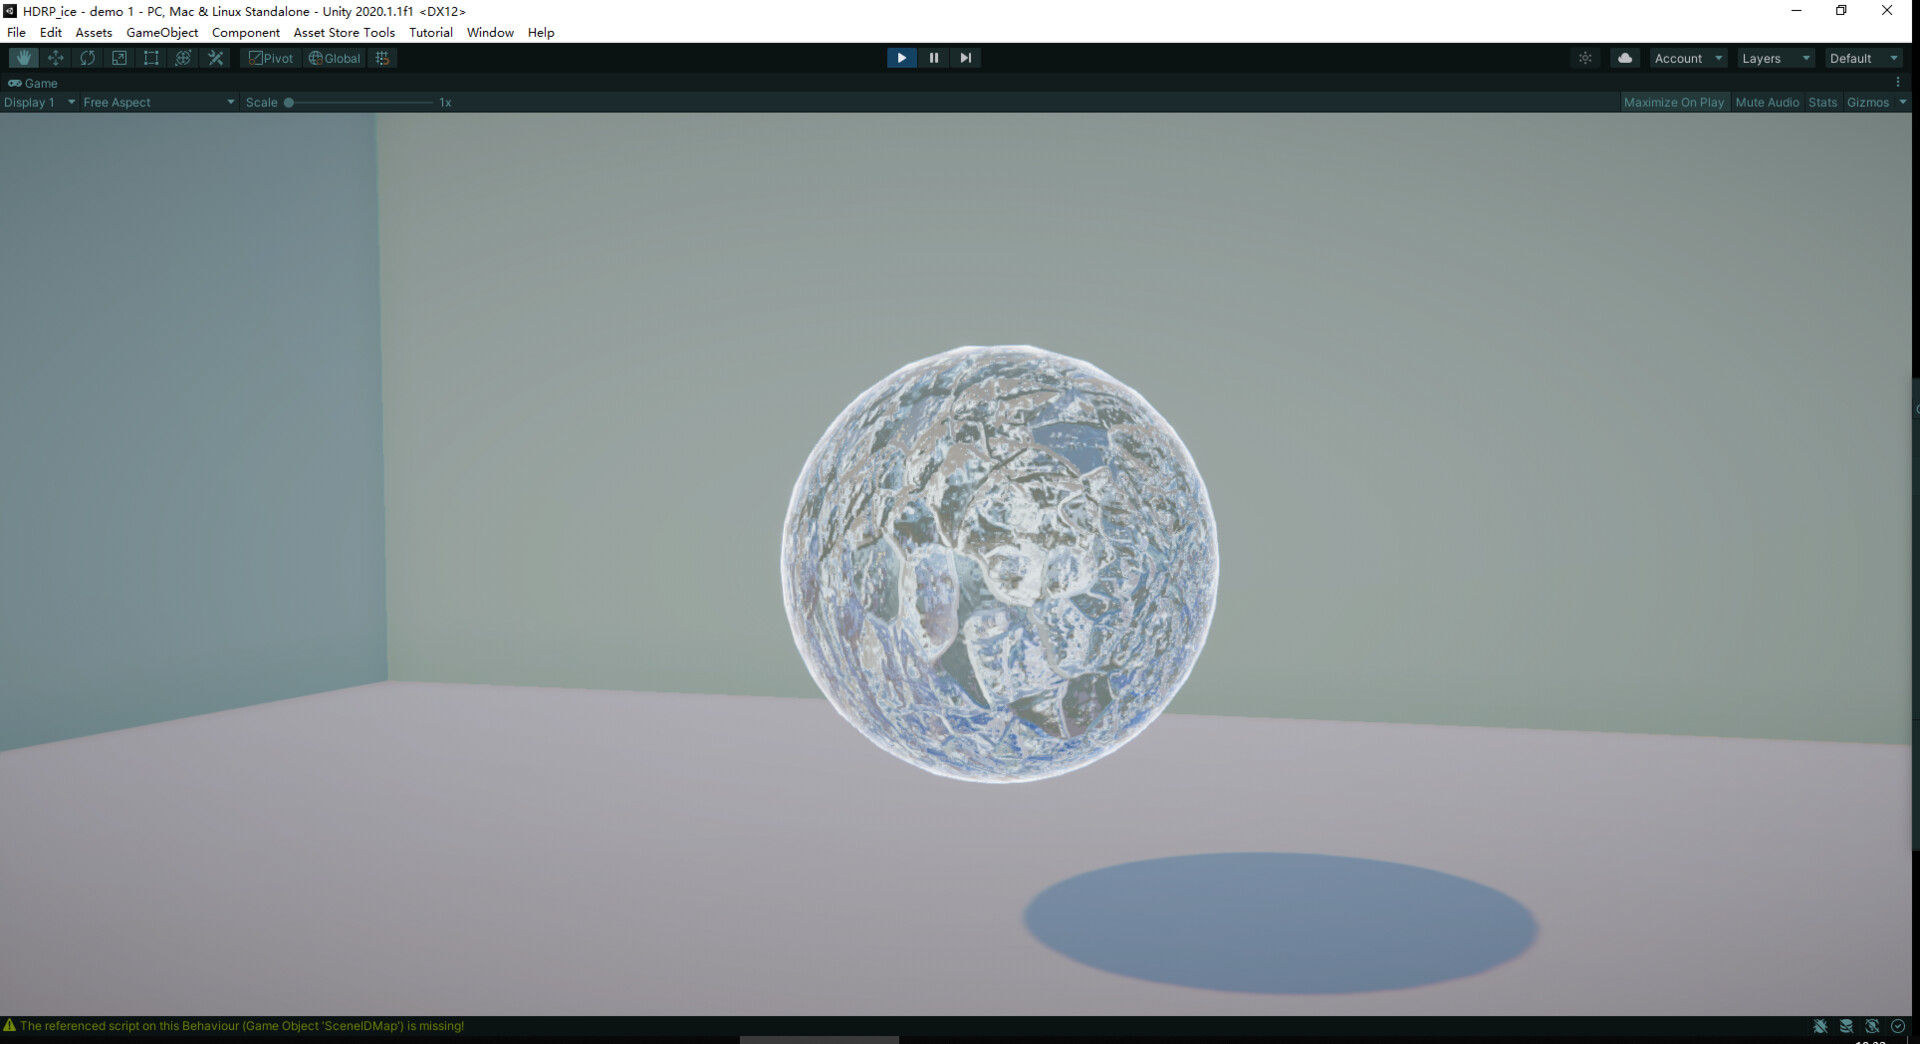Viewport: 1920px width, 1044px height.
Task: Enable Maximize On Play
Action: (x=1675, y=102)
